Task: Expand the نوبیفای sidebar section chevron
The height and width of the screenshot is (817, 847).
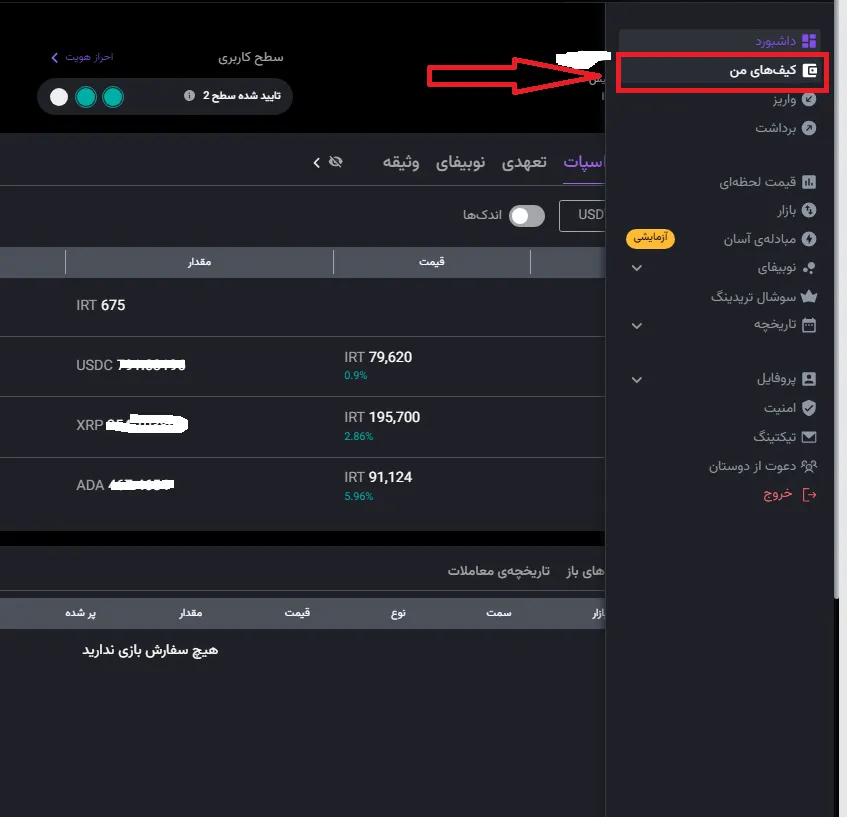Action: (x=636, y=268)
